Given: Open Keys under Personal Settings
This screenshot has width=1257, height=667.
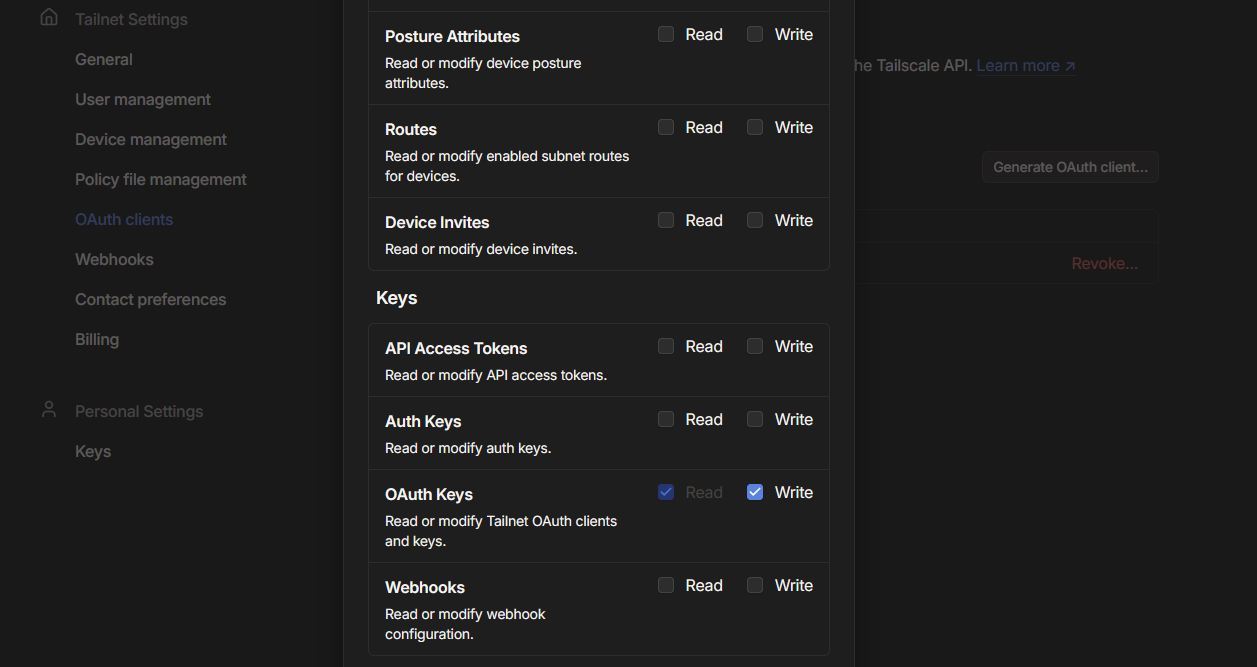Looking at the screenshot, I should tap(93, 451).
